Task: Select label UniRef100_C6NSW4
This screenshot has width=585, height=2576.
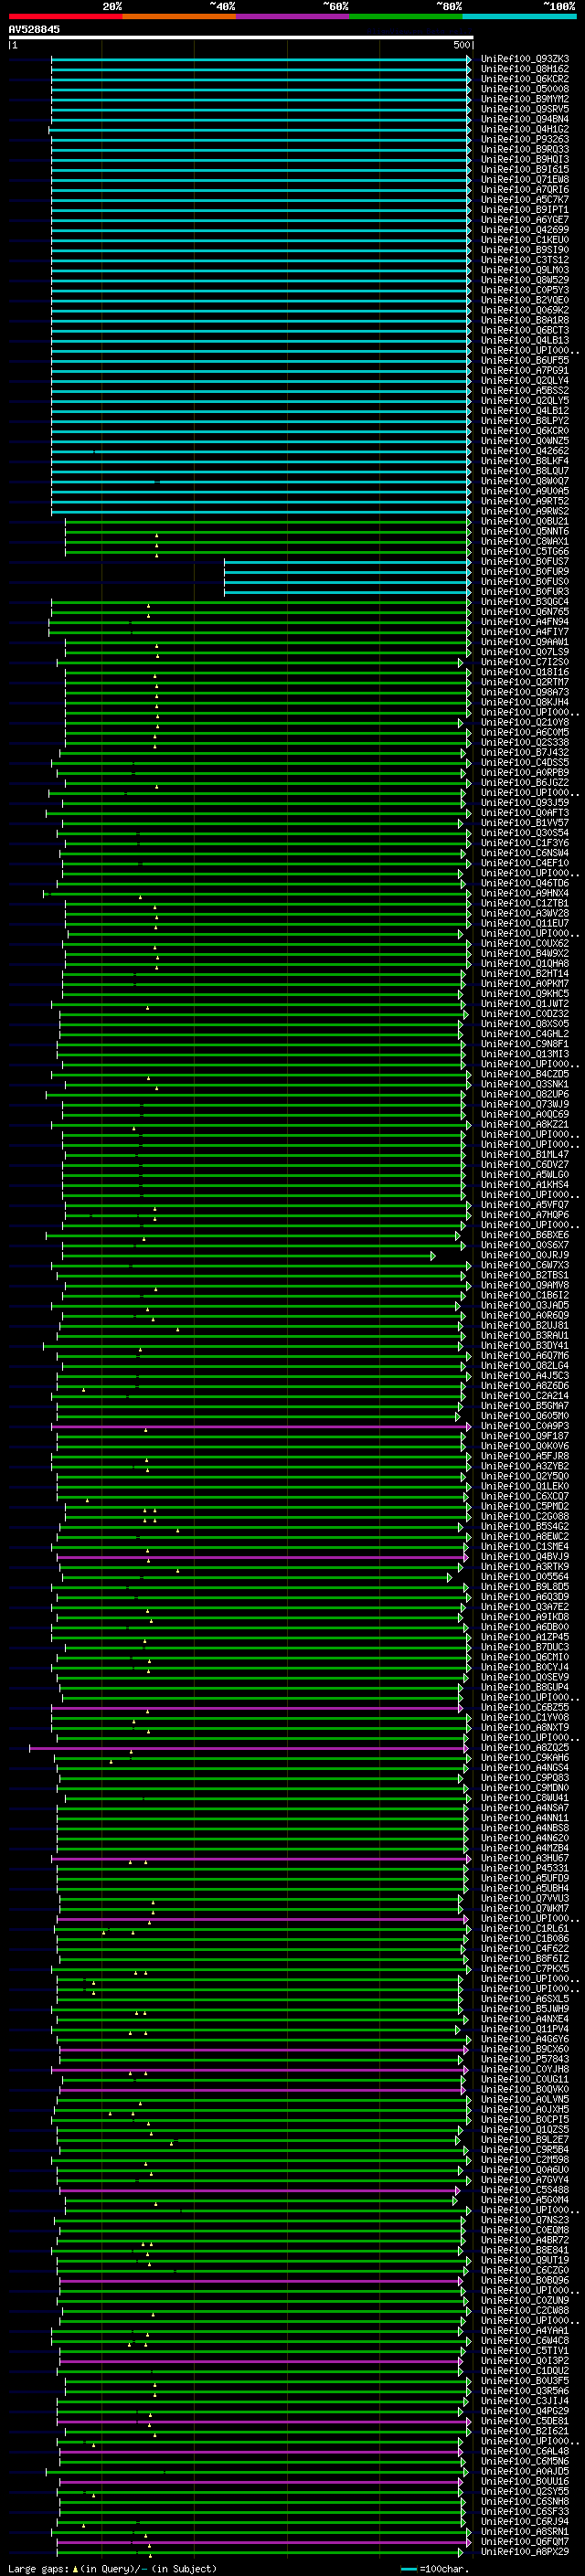Action: pyautogui.click(x=525, y=853)
